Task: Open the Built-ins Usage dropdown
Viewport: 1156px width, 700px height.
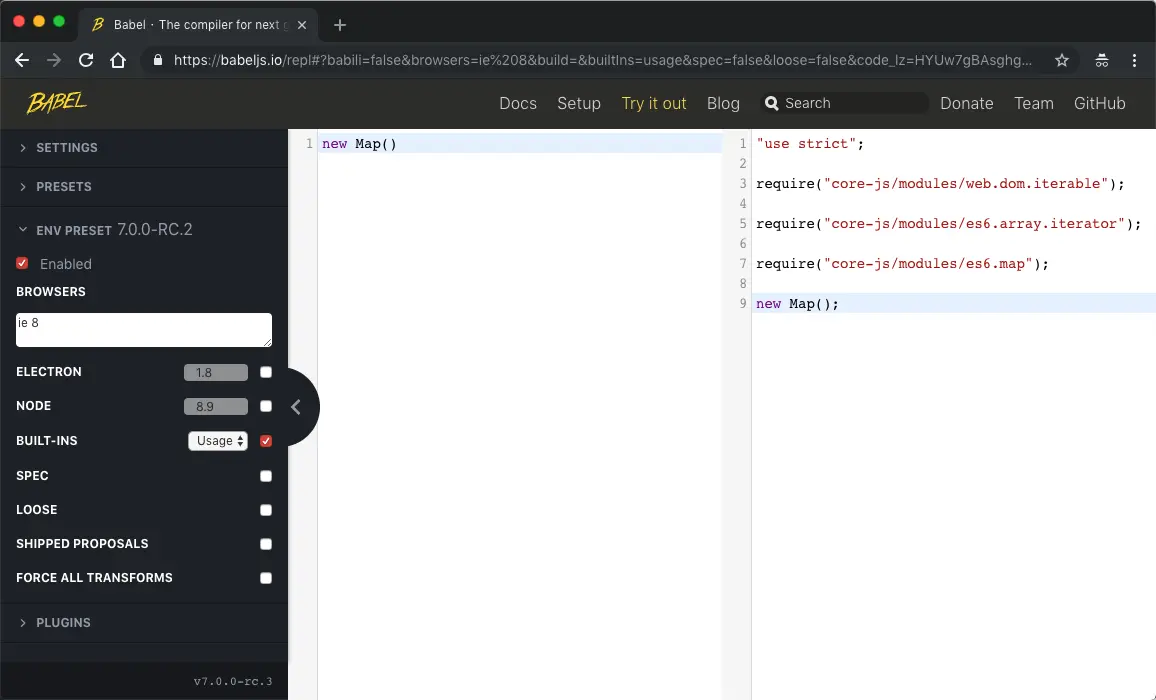Action: pos(217,441)
